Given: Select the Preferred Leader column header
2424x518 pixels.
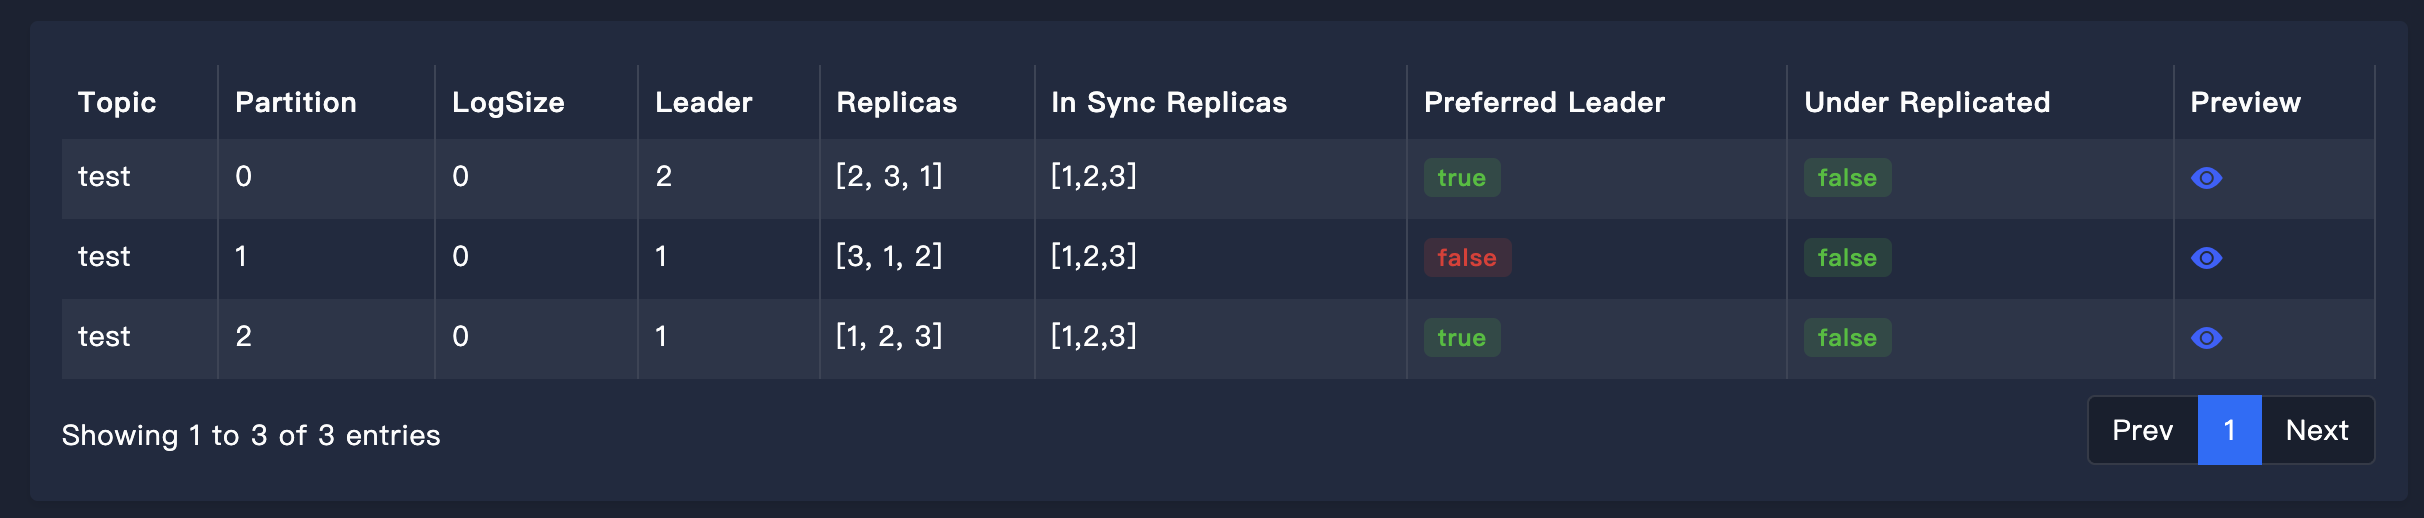Looking at the screenshot, I should click(x=1544, y=102).
